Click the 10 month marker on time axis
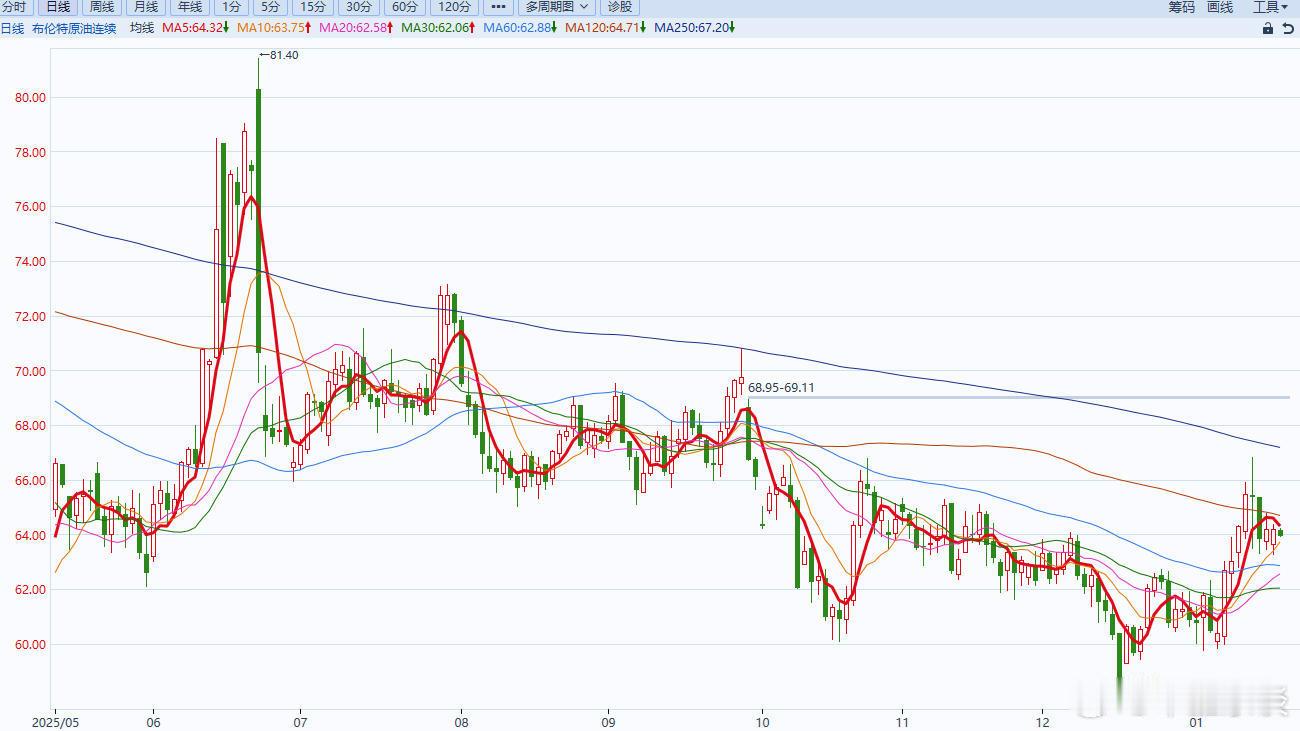Screen dimensions: 1300x731 pyautogui.click(x=763, y=722)
